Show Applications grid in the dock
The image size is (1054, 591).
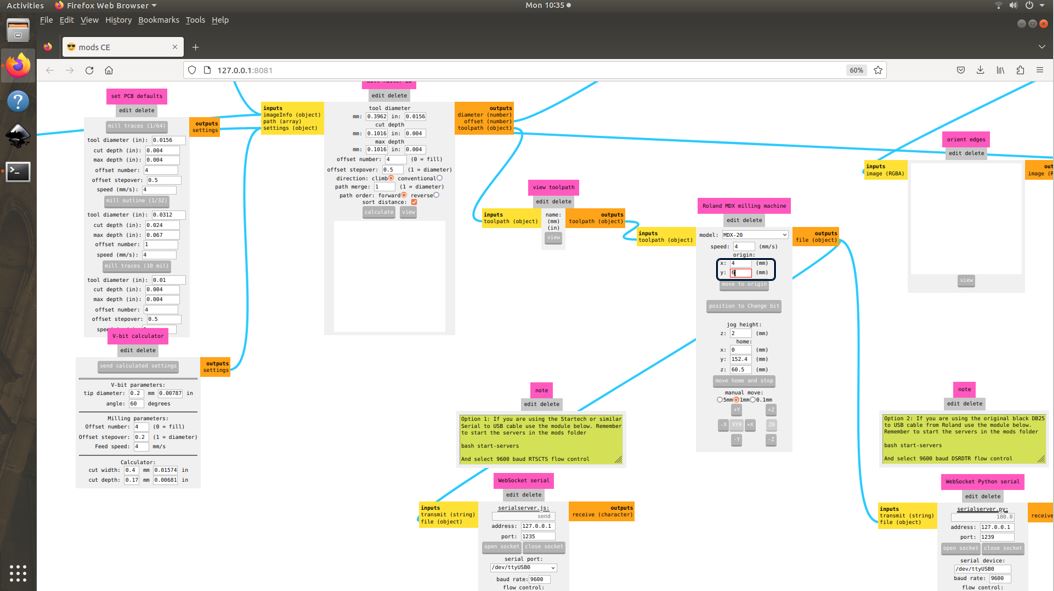tap(18, 573)
